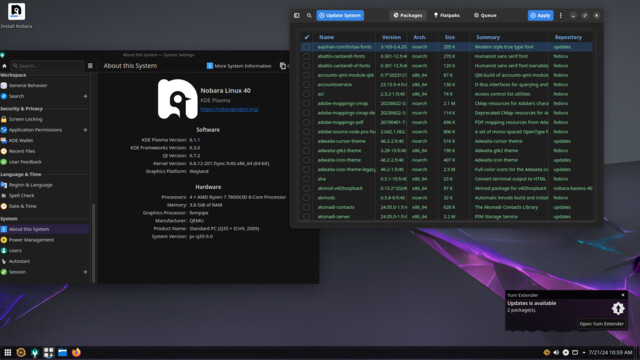Click More System Information button
The width and height of the screenshot is (640, 360).
pos(239,66)
